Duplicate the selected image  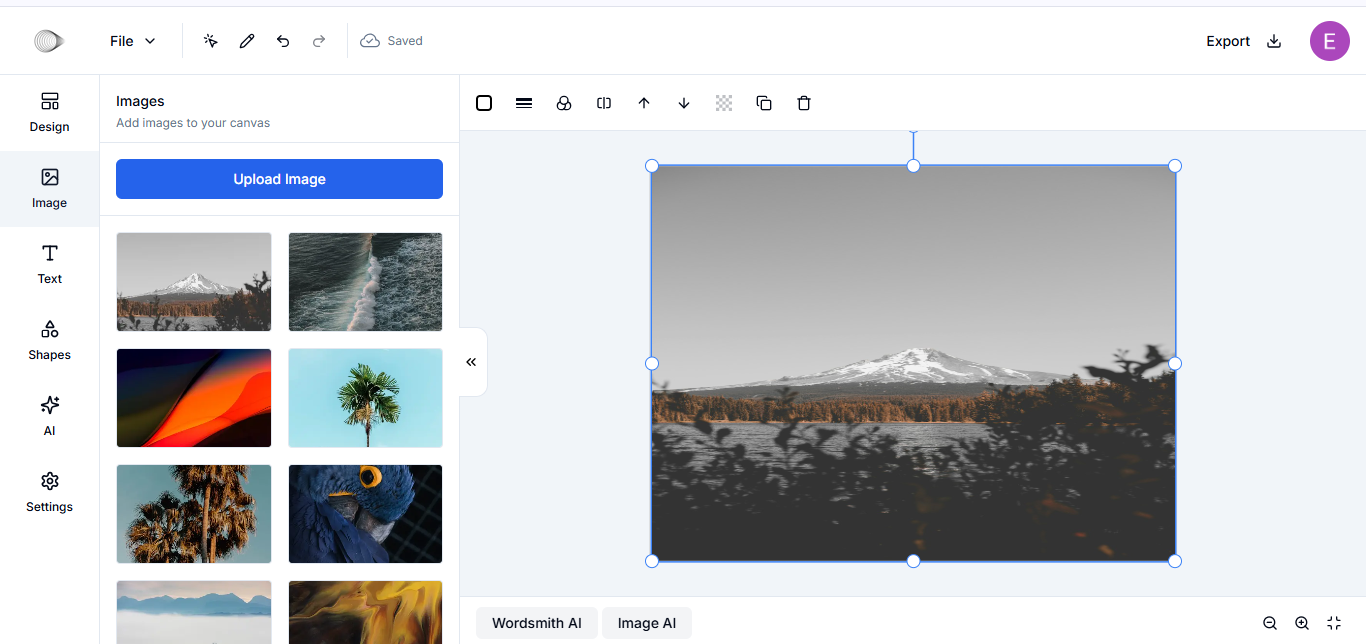pos(764,103)
